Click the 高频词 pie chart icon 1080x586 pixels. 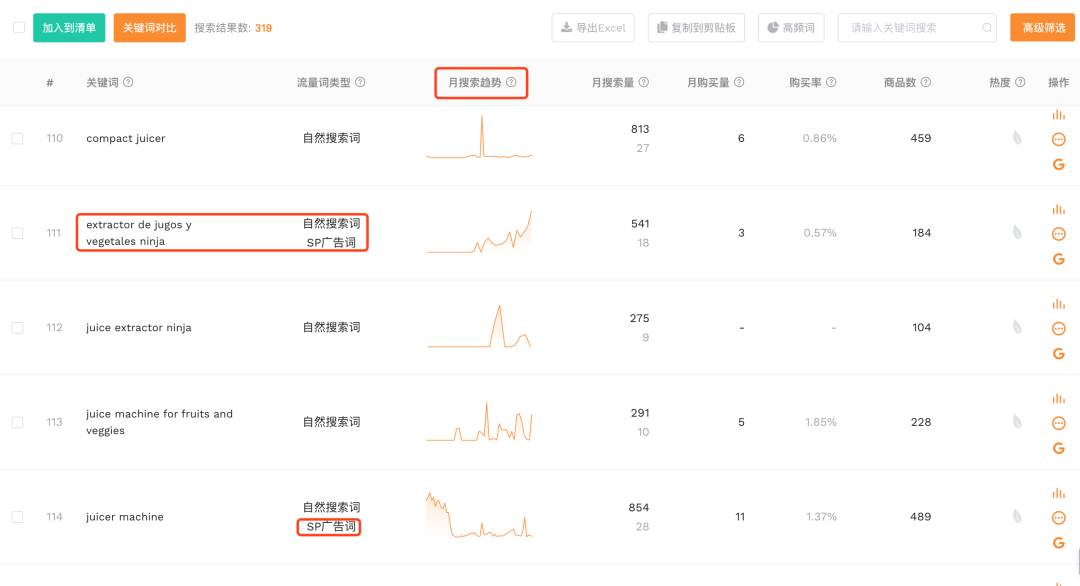pos(770,27)
